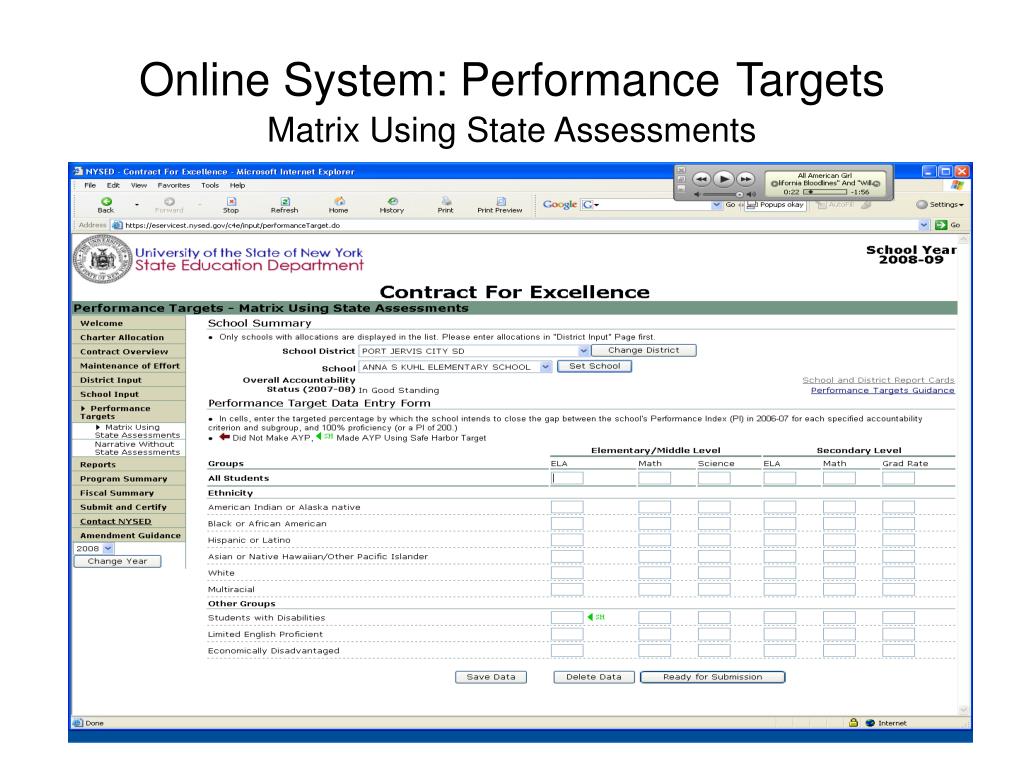Click the Internet zone globe icon
This screenshot has width=1024, height=768.
coord(869,723)
